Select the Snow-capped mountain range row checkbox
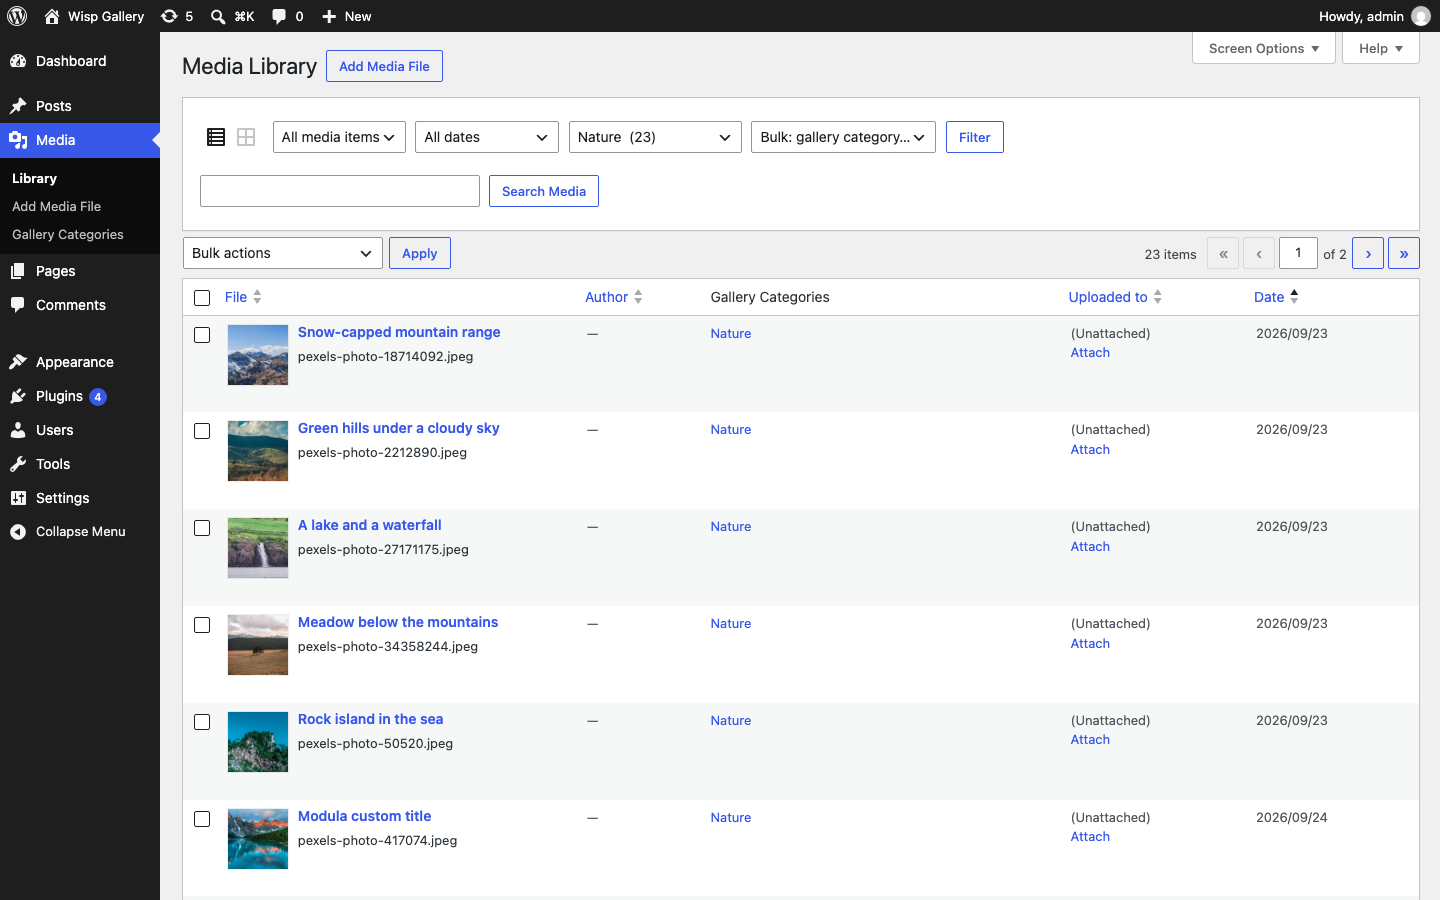The width and height of the screenshot is (1440, 900). tap(202, 335)
